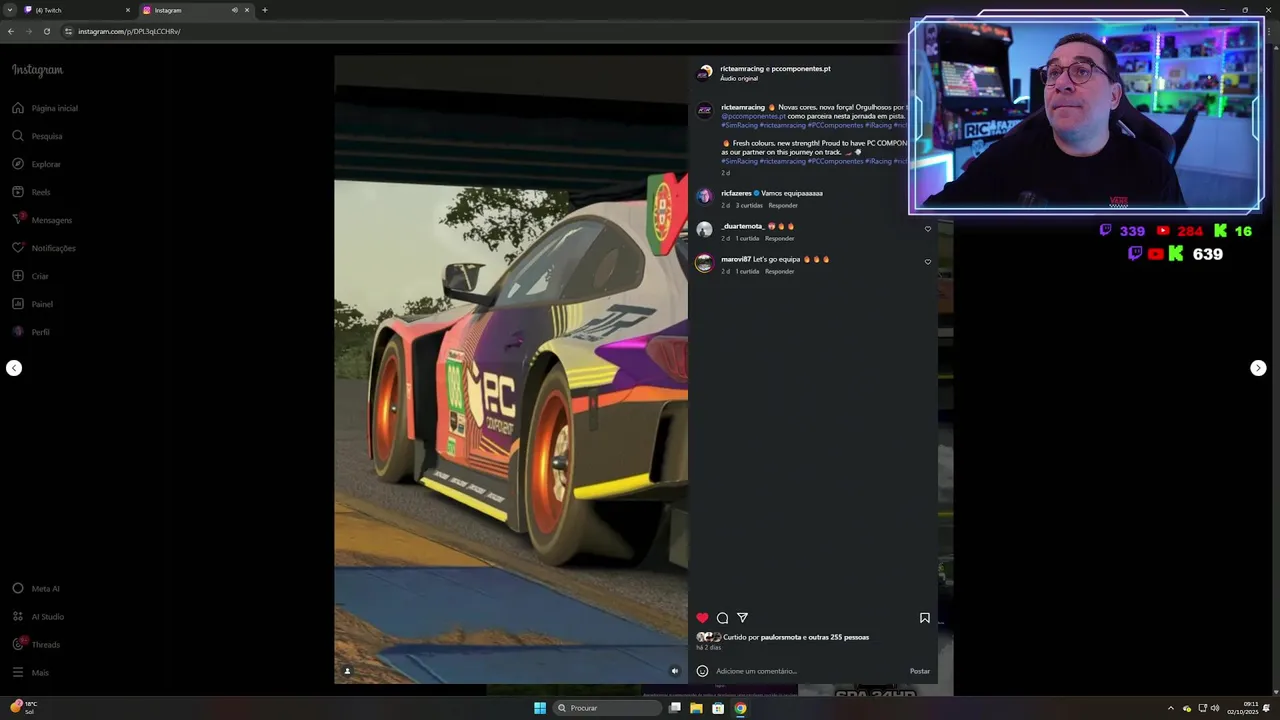Screen dimensions: 1280x720
Task: Open the marovi87 commenter avatar
Action: (704, 263)
